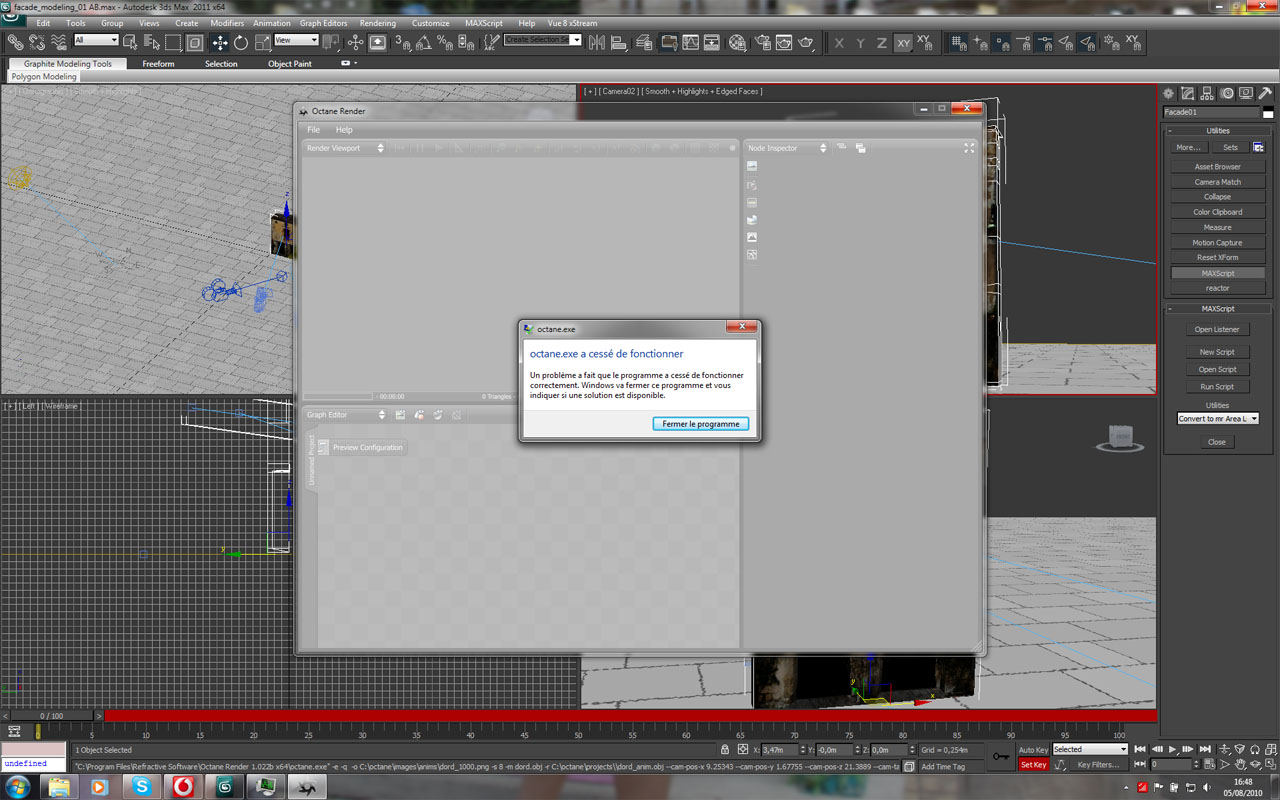The image size is (1280, 800).
Task: Open the Render Viewport dropdown in Octane
Action: tap(345, 148)
